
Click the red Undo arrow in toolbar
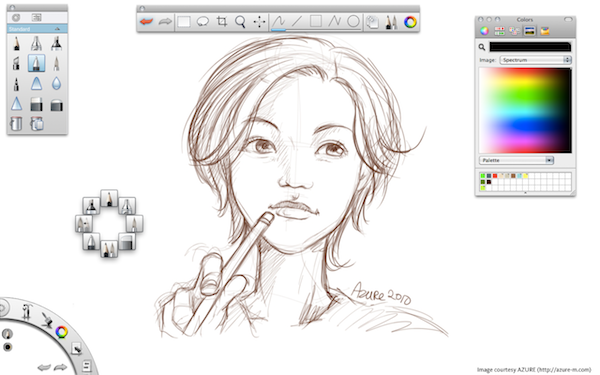(147, 22)
